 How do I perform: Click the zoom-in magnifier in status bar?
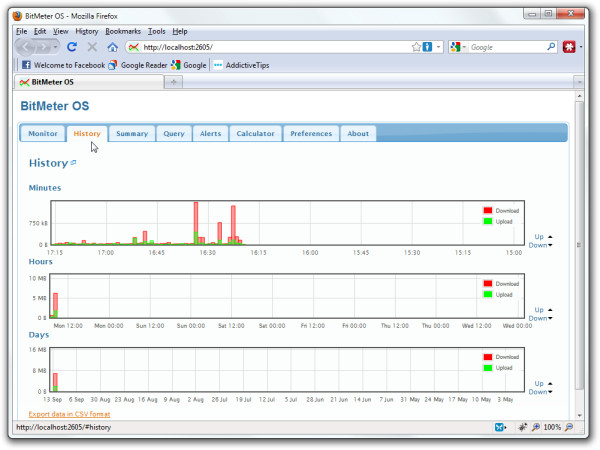536,427
